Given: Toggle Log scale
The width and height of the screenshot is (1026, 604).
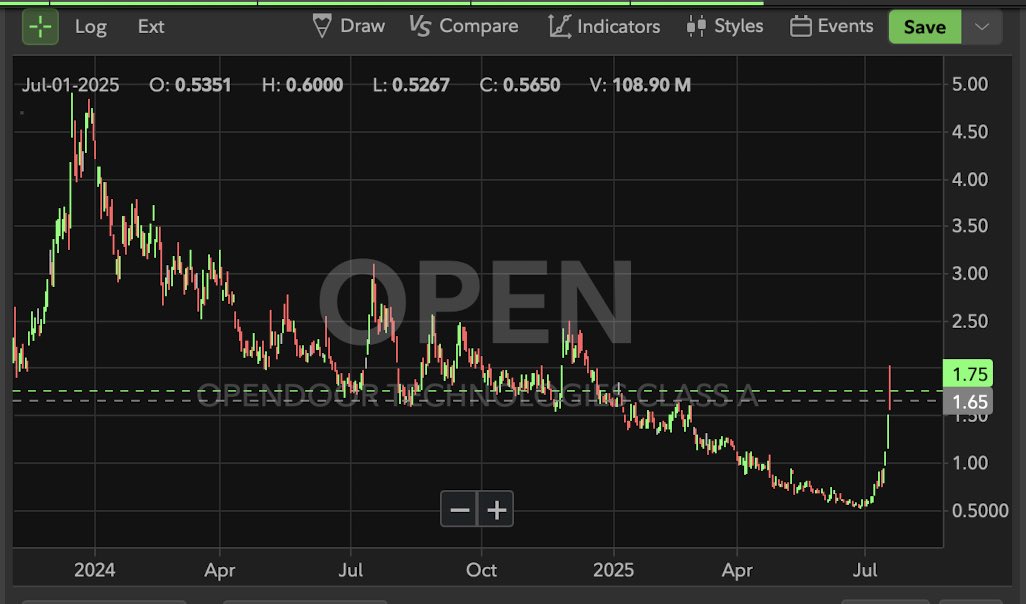Looking at the screenshot, I should [90, 27].
